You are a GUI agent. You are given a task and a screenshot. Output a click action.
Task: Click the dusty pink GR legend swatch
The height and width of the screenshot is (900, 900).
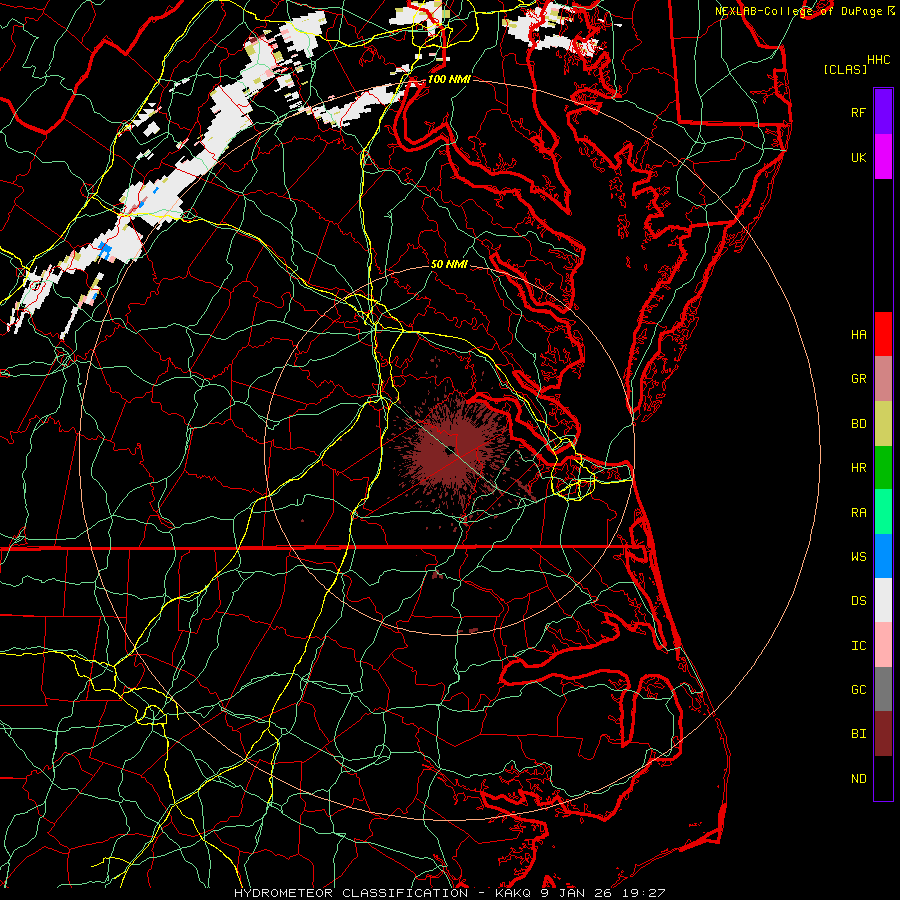883,379
